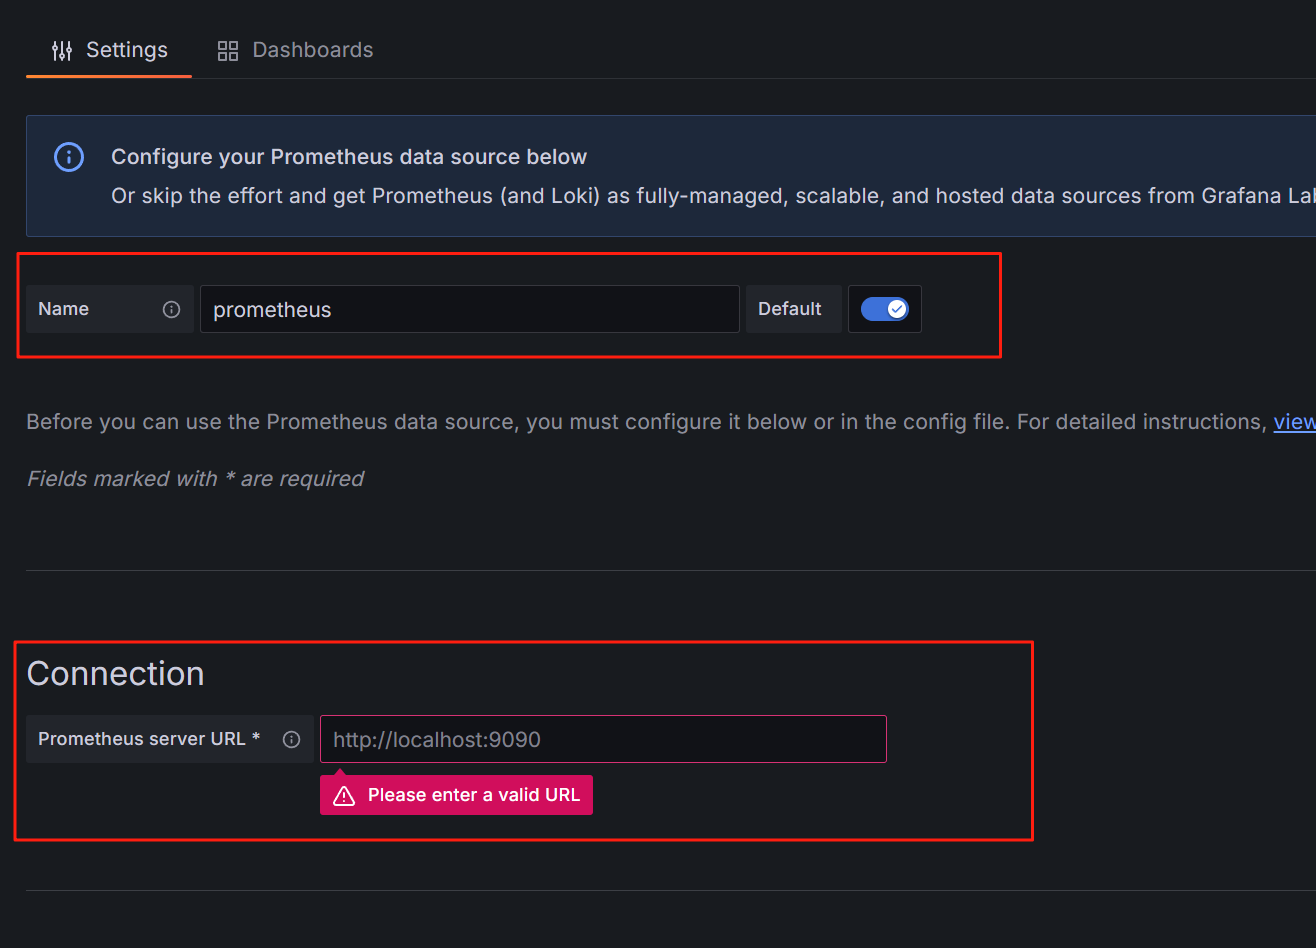Toggle the Default data source switch
Image resolution: width=1316 pixels, height=948 pixels.
(884, 309)
